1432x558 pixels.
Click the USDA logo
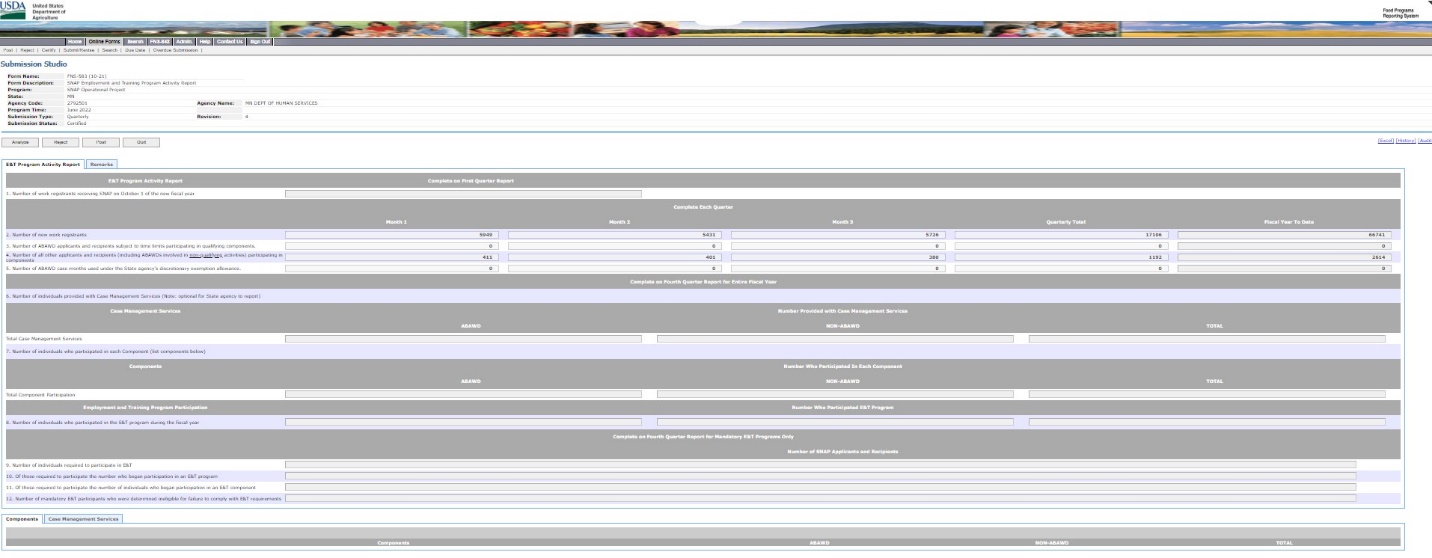[16, 9]
